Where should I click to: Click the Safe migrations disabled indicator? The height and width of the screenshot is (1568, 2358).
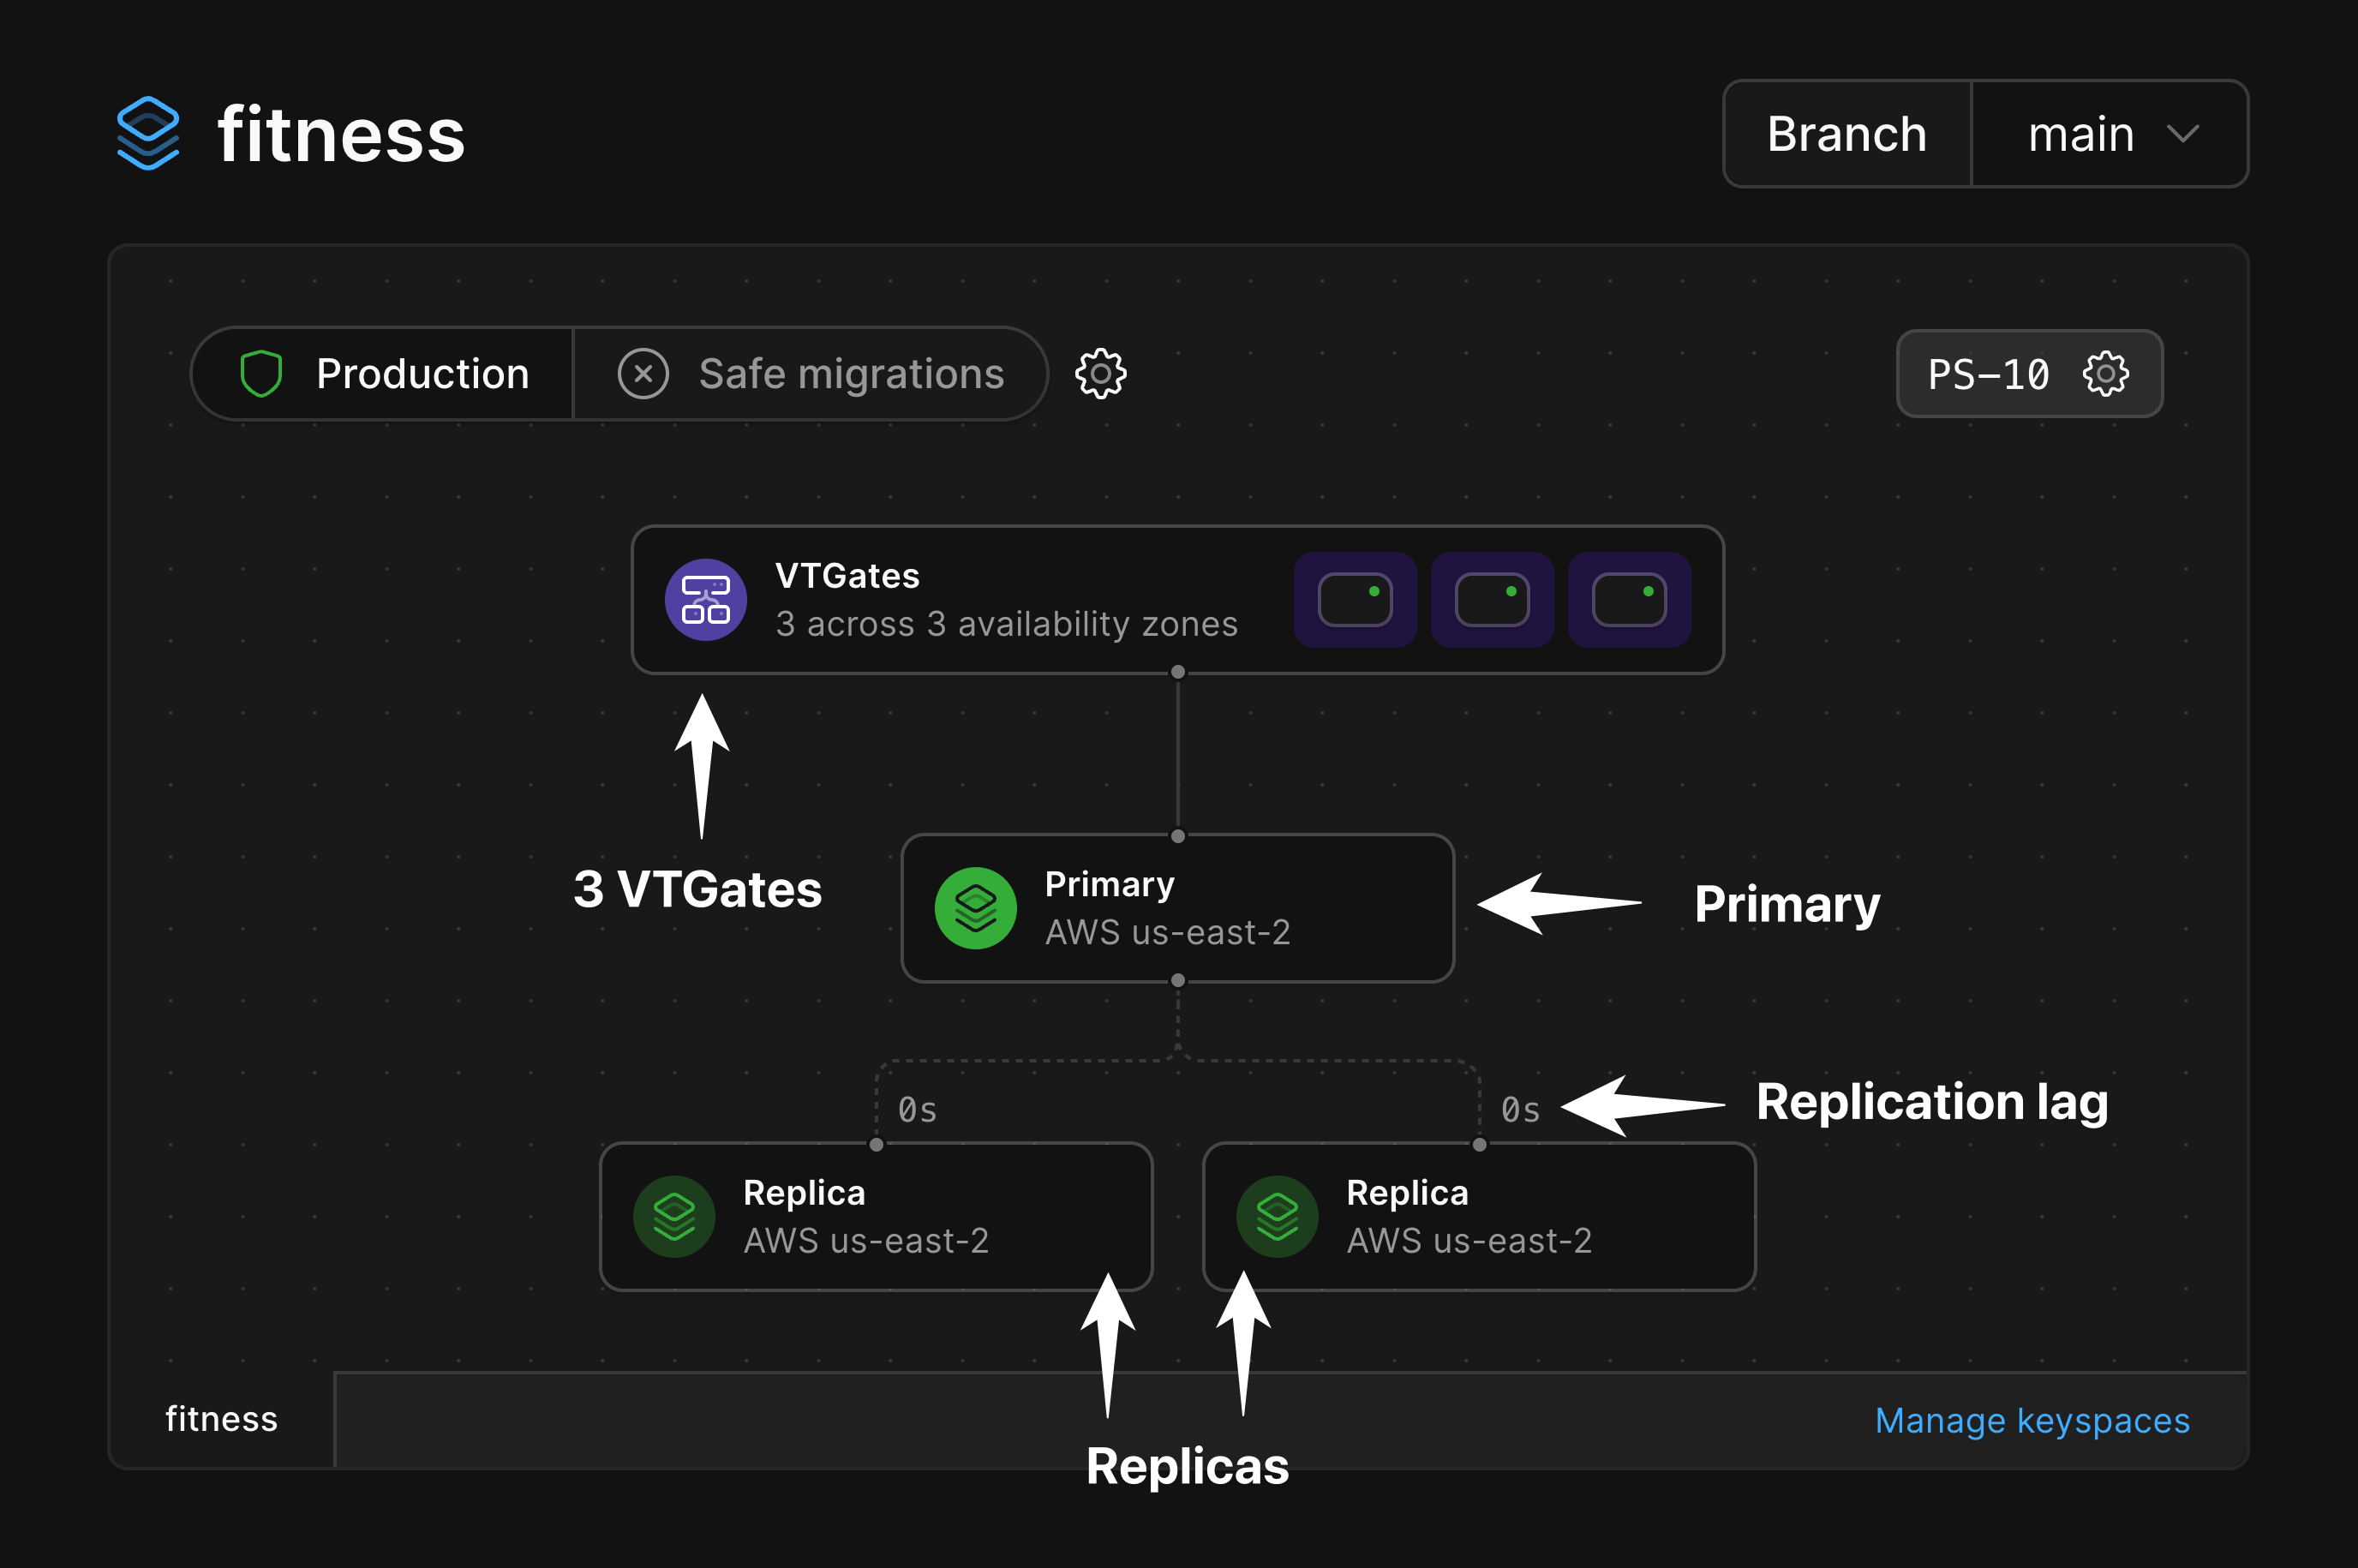pyautogui.click(x=643, y=373)
